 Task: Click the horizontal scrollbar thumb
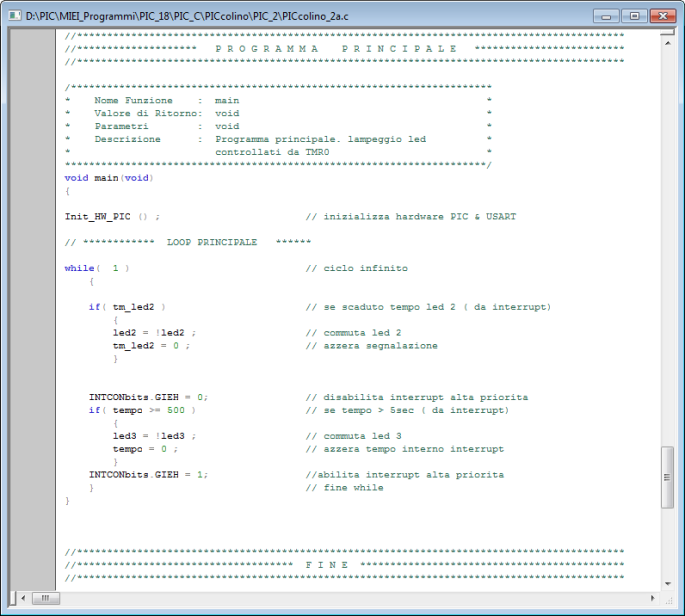click(x=44, y=598)
